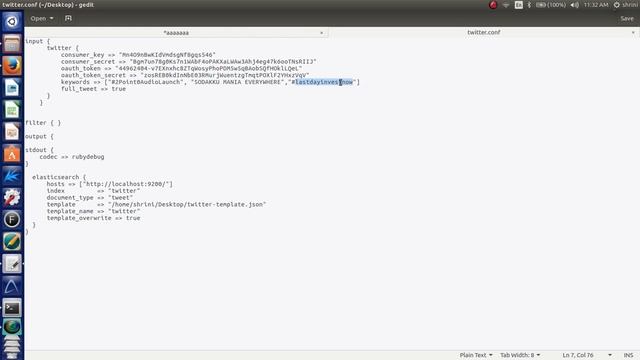Screen dimensions: 640x360
Task: Open the Bluetooth indicator menu
Action: 529,5
